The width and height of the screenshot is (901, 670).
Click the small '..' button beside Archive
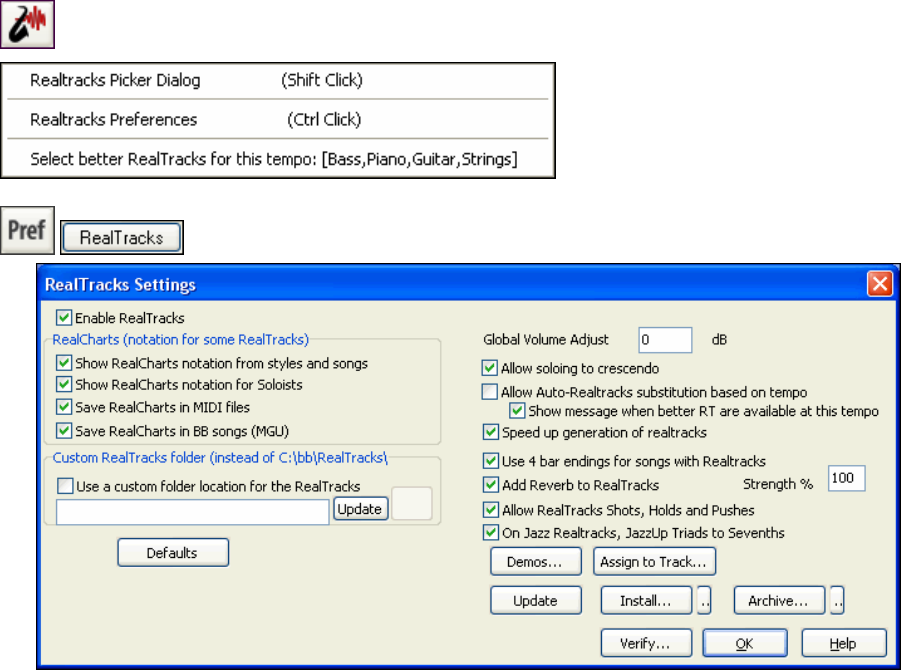[838, 600]
